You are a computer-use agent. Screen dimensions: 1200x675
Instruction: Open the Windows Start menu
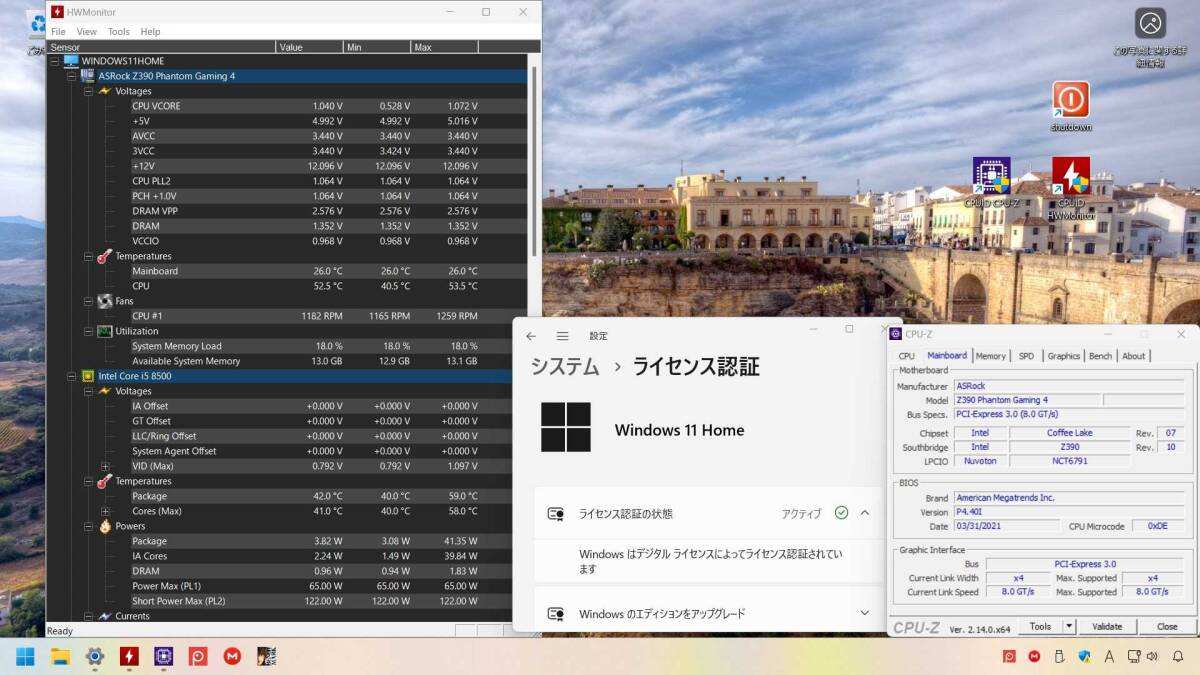[25, 656]
